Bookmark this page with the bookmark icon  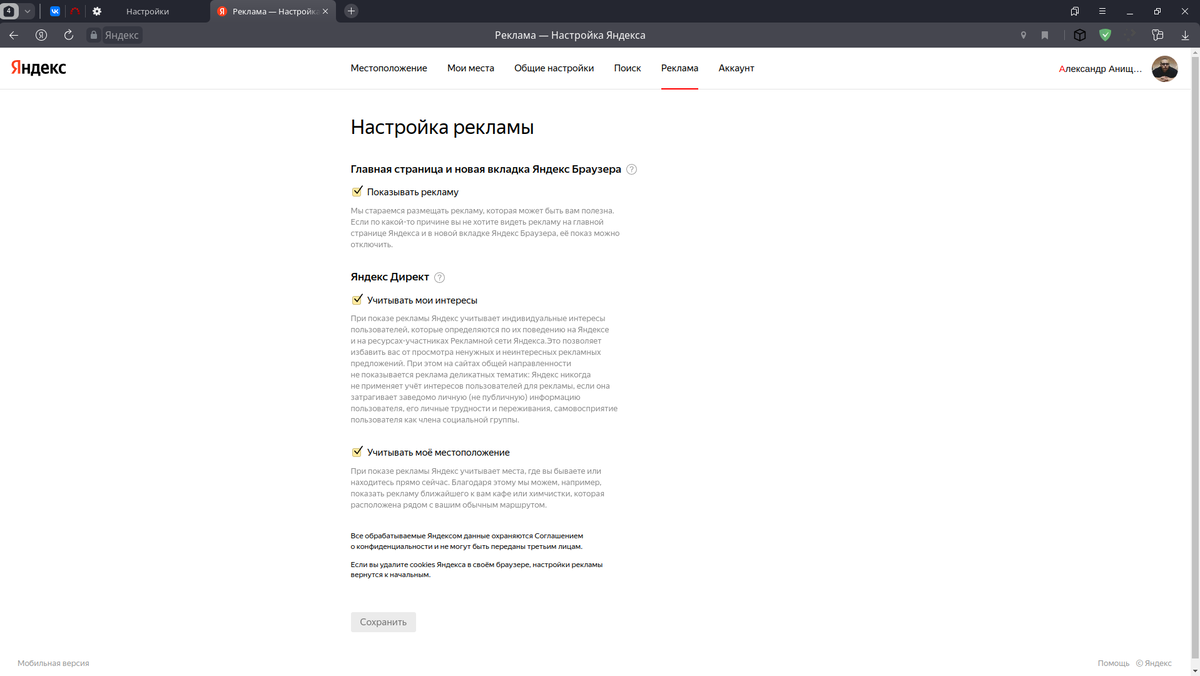pos(1045,35)
